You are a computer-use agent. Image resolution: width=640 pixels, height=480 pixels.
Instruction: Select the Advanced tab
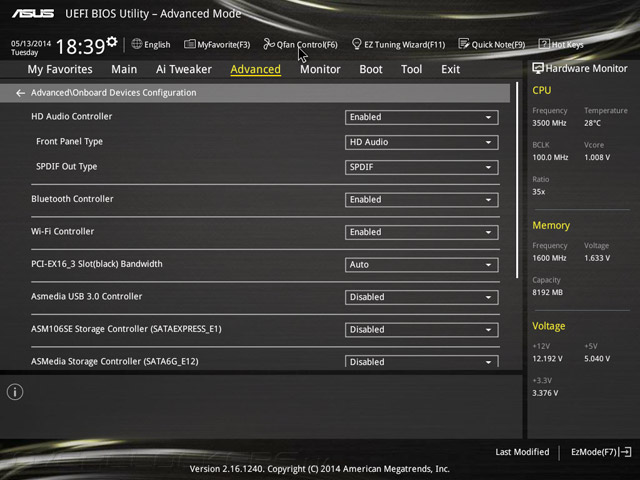(x=256, y=69)
